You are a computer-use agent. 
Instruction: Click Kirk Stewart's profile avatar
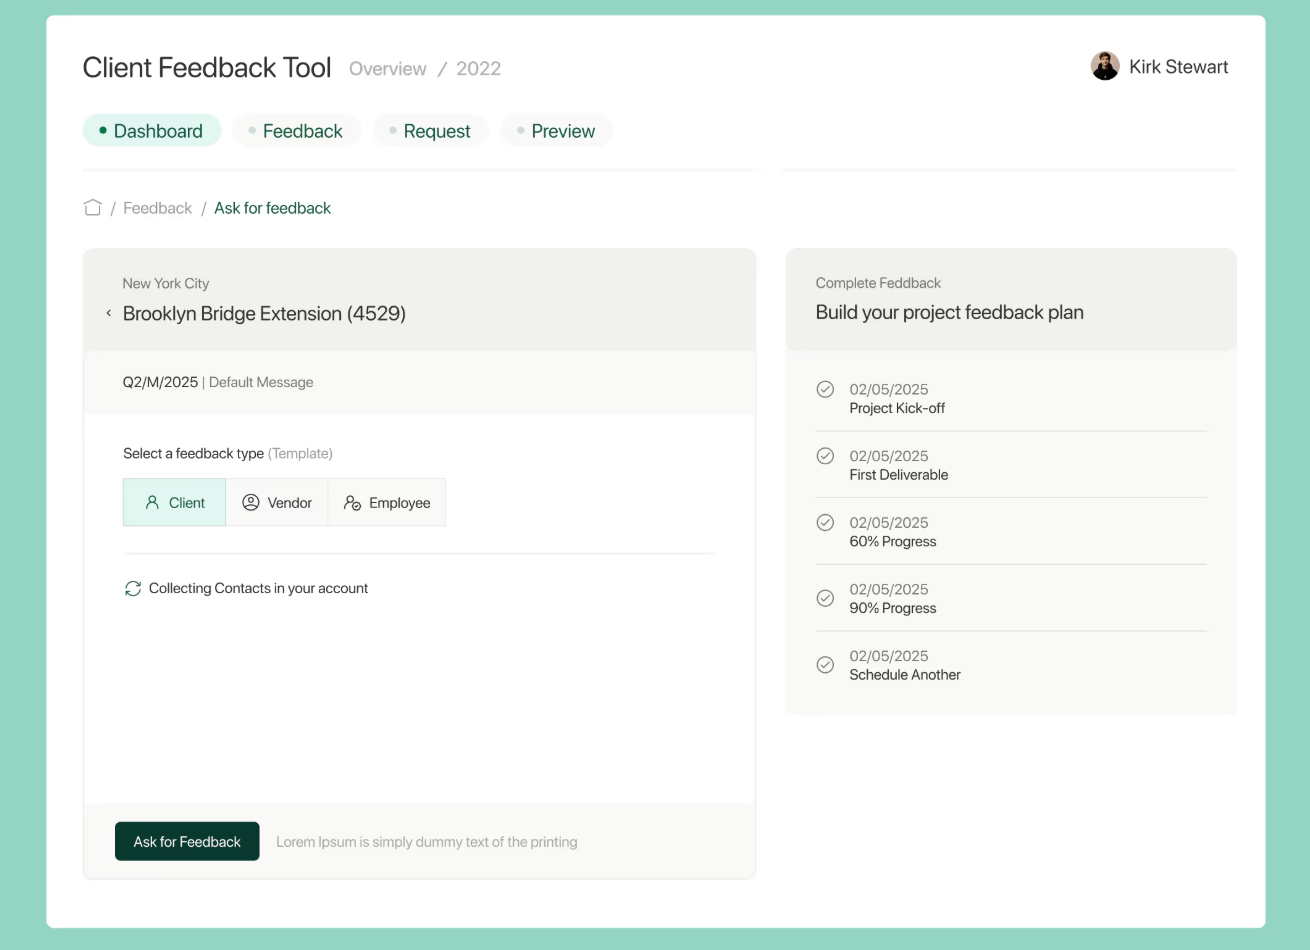click(1105, 65)
